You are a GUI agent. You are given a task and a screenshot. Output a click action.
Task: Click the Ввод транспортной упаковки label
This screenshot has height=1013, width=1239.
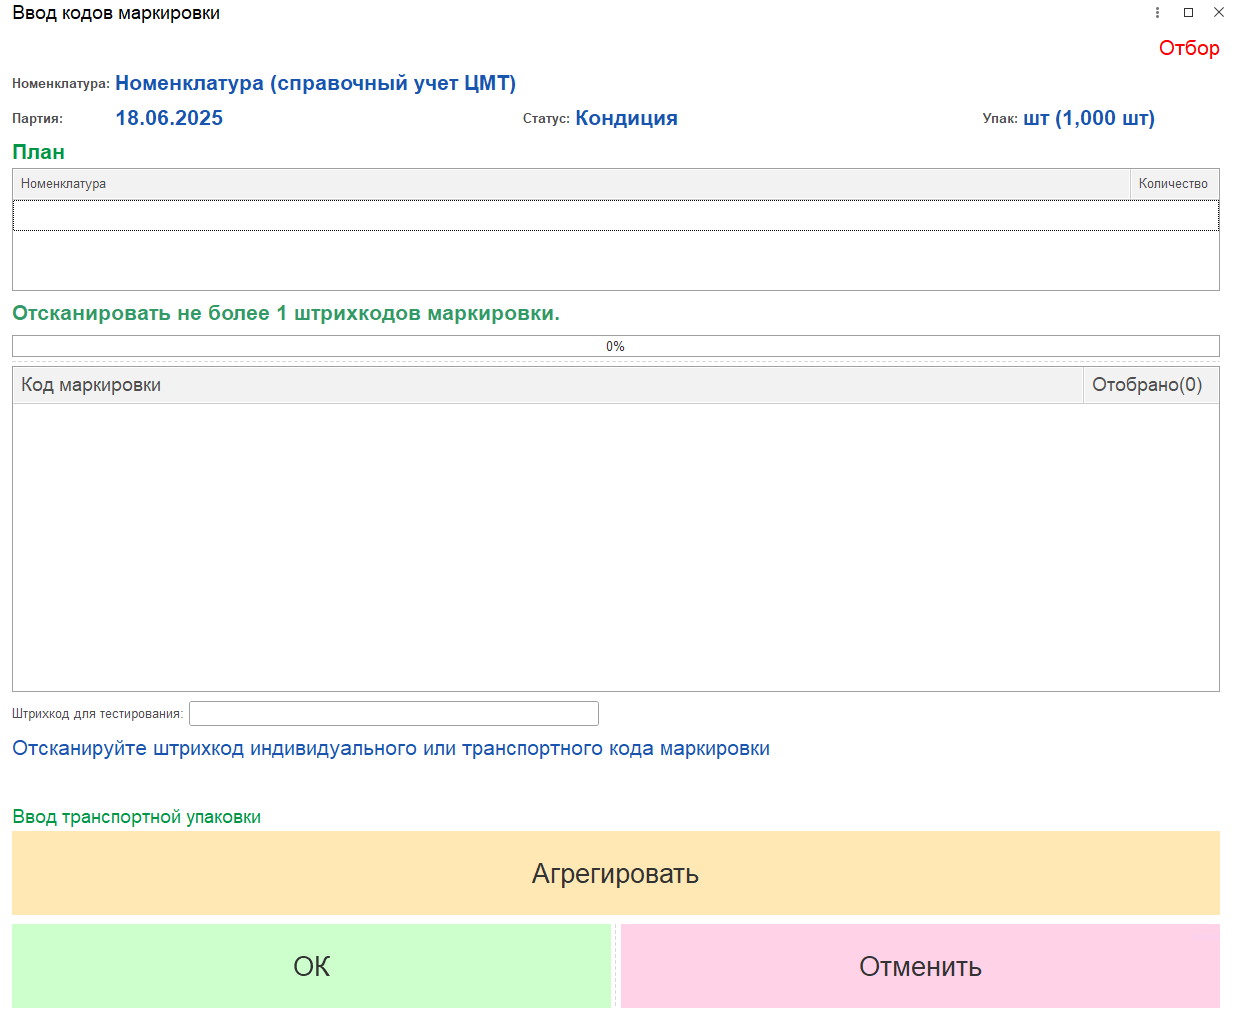pyautogui.click(x=136, y=817)
